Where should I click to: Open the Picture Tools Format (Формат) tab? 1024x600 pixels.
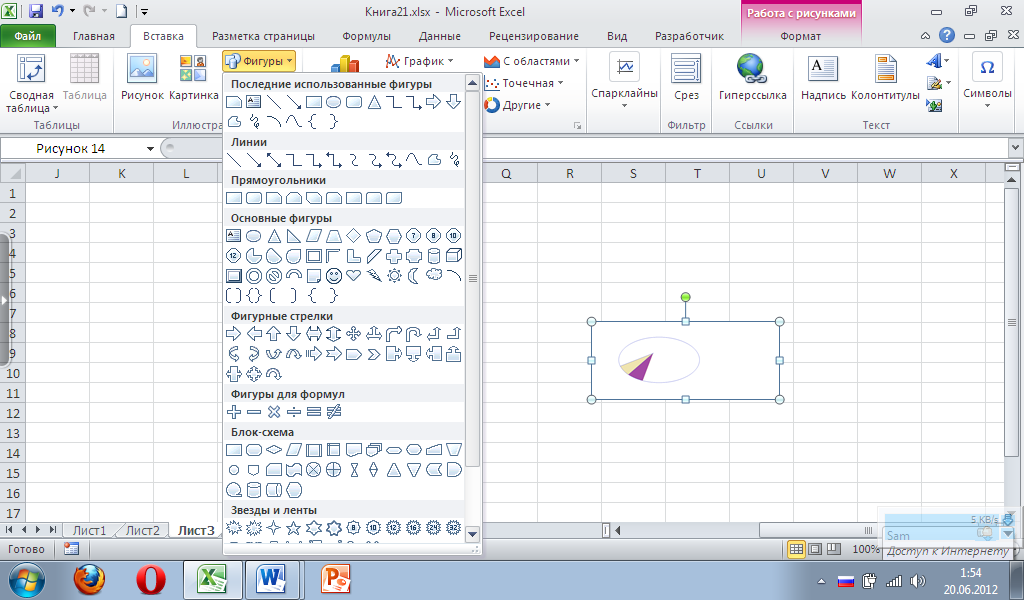(801, 36)
